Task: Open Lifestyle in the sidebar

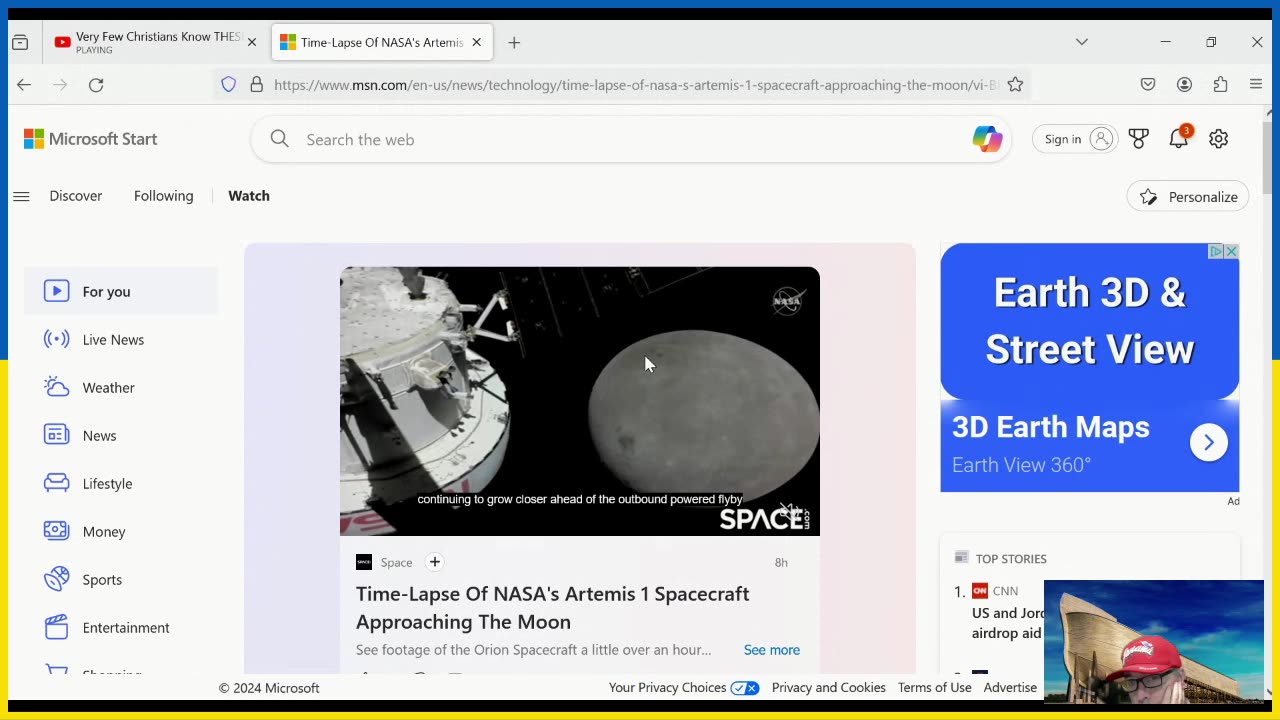Action: coord(121,483)
